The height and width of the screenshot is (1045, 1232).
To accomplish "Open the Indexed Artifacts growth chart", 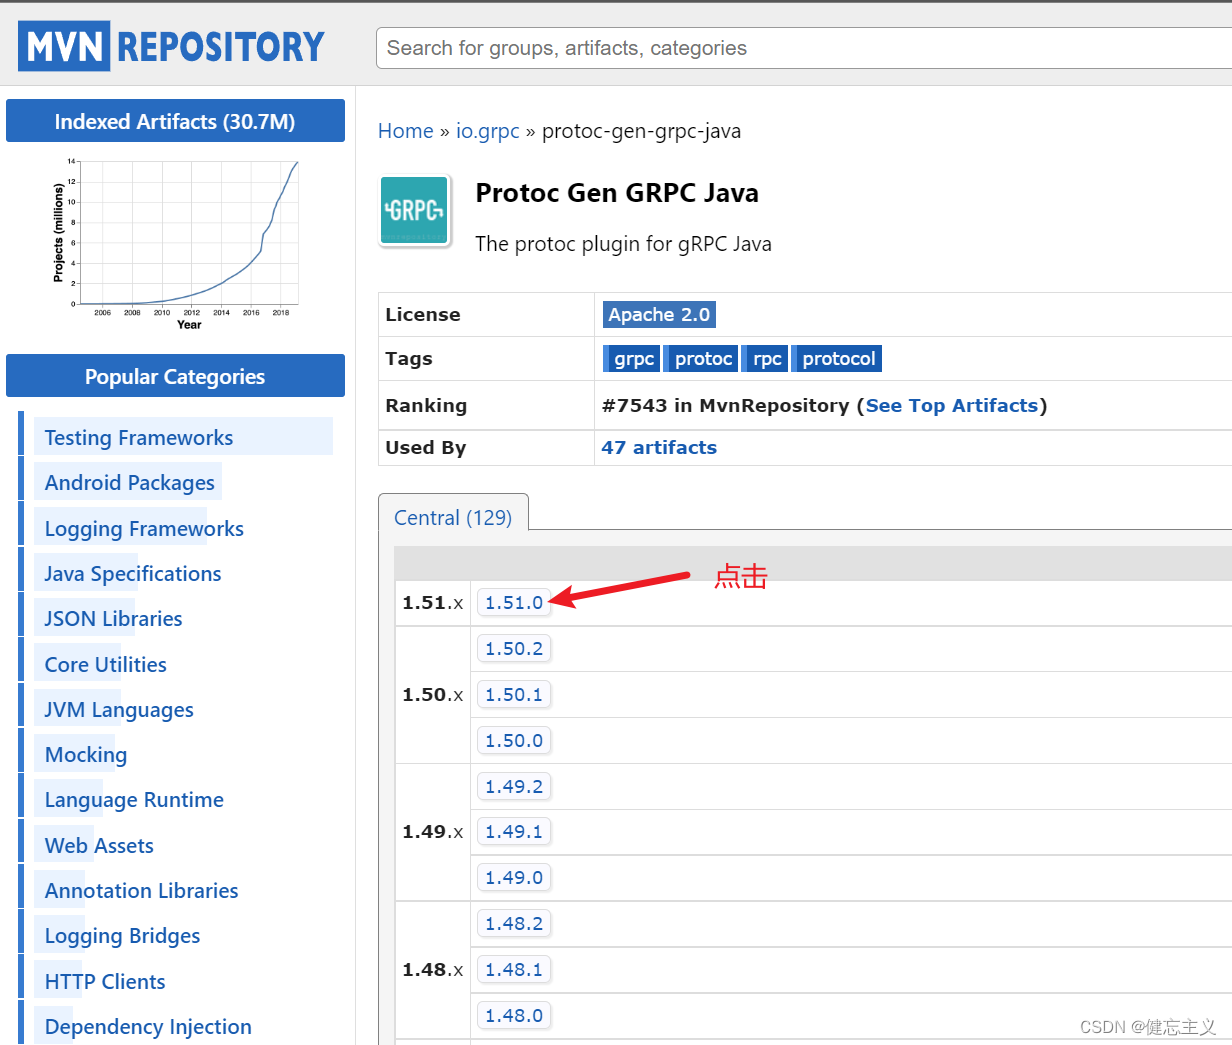I will [176, 245].
